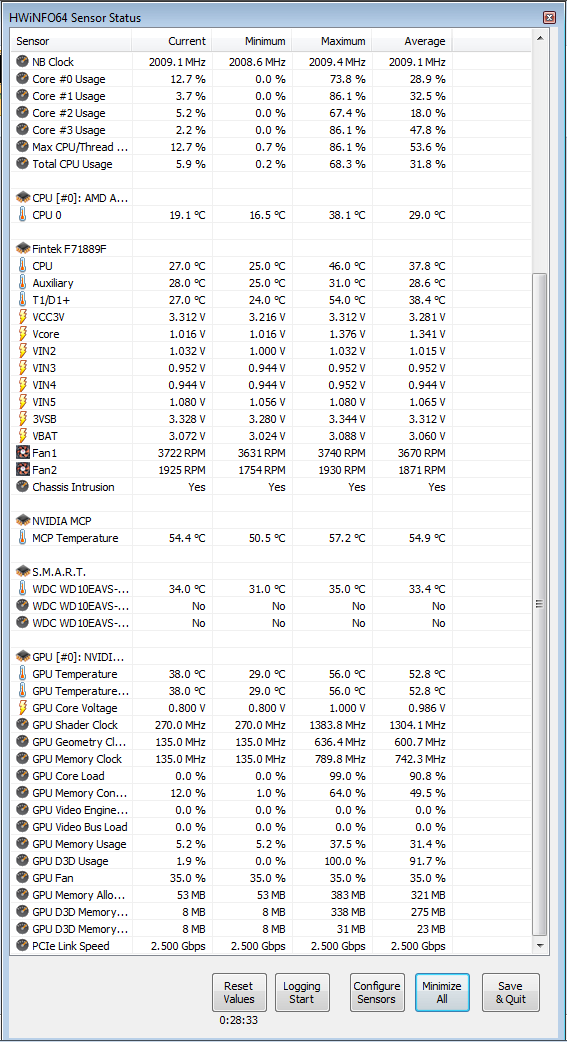This screenshot has height=1042, width=567.
Task: Select the Core #2 Usage row label
Action: [68, 113]
